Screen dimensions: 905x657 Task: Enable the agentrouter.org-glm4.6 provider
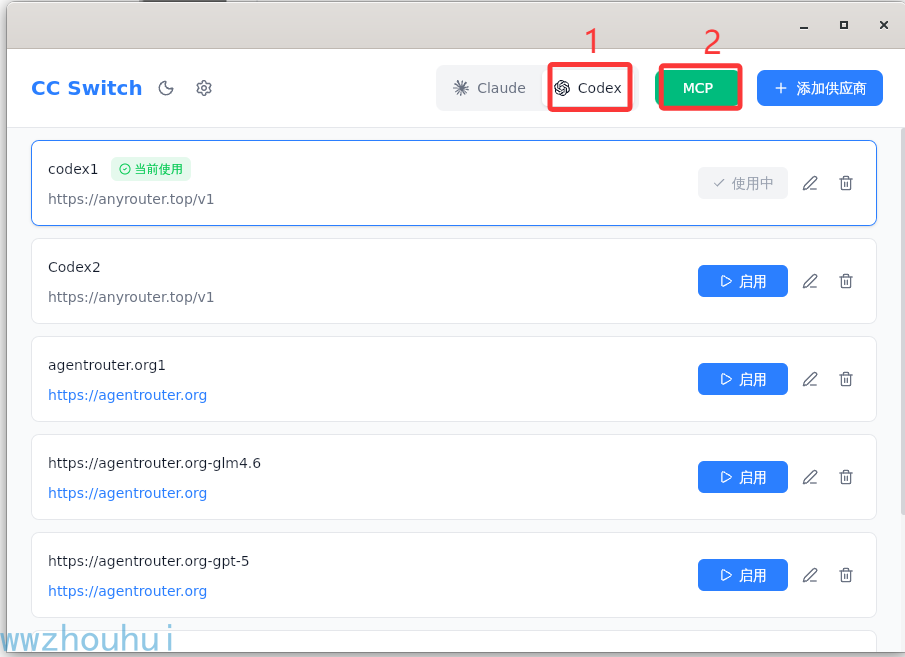coord(743,477)
